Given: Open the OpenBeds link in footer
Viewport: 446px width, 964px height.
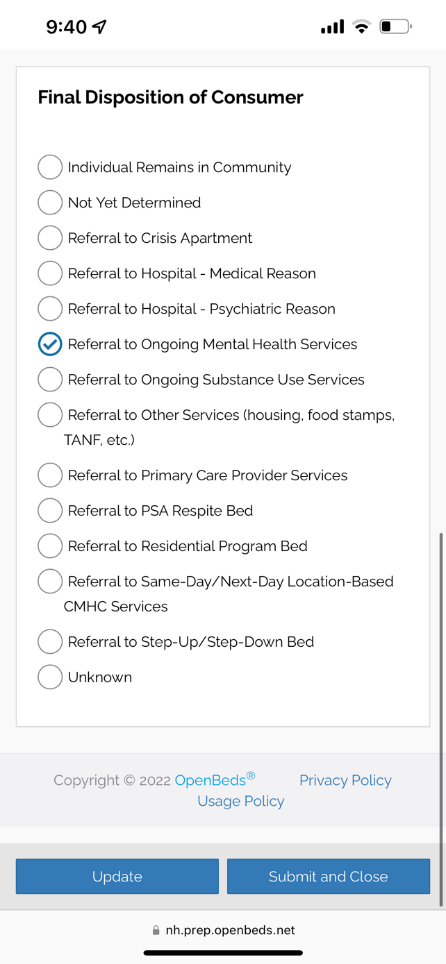Looking at the screenshot, I should tap(215, 779).
